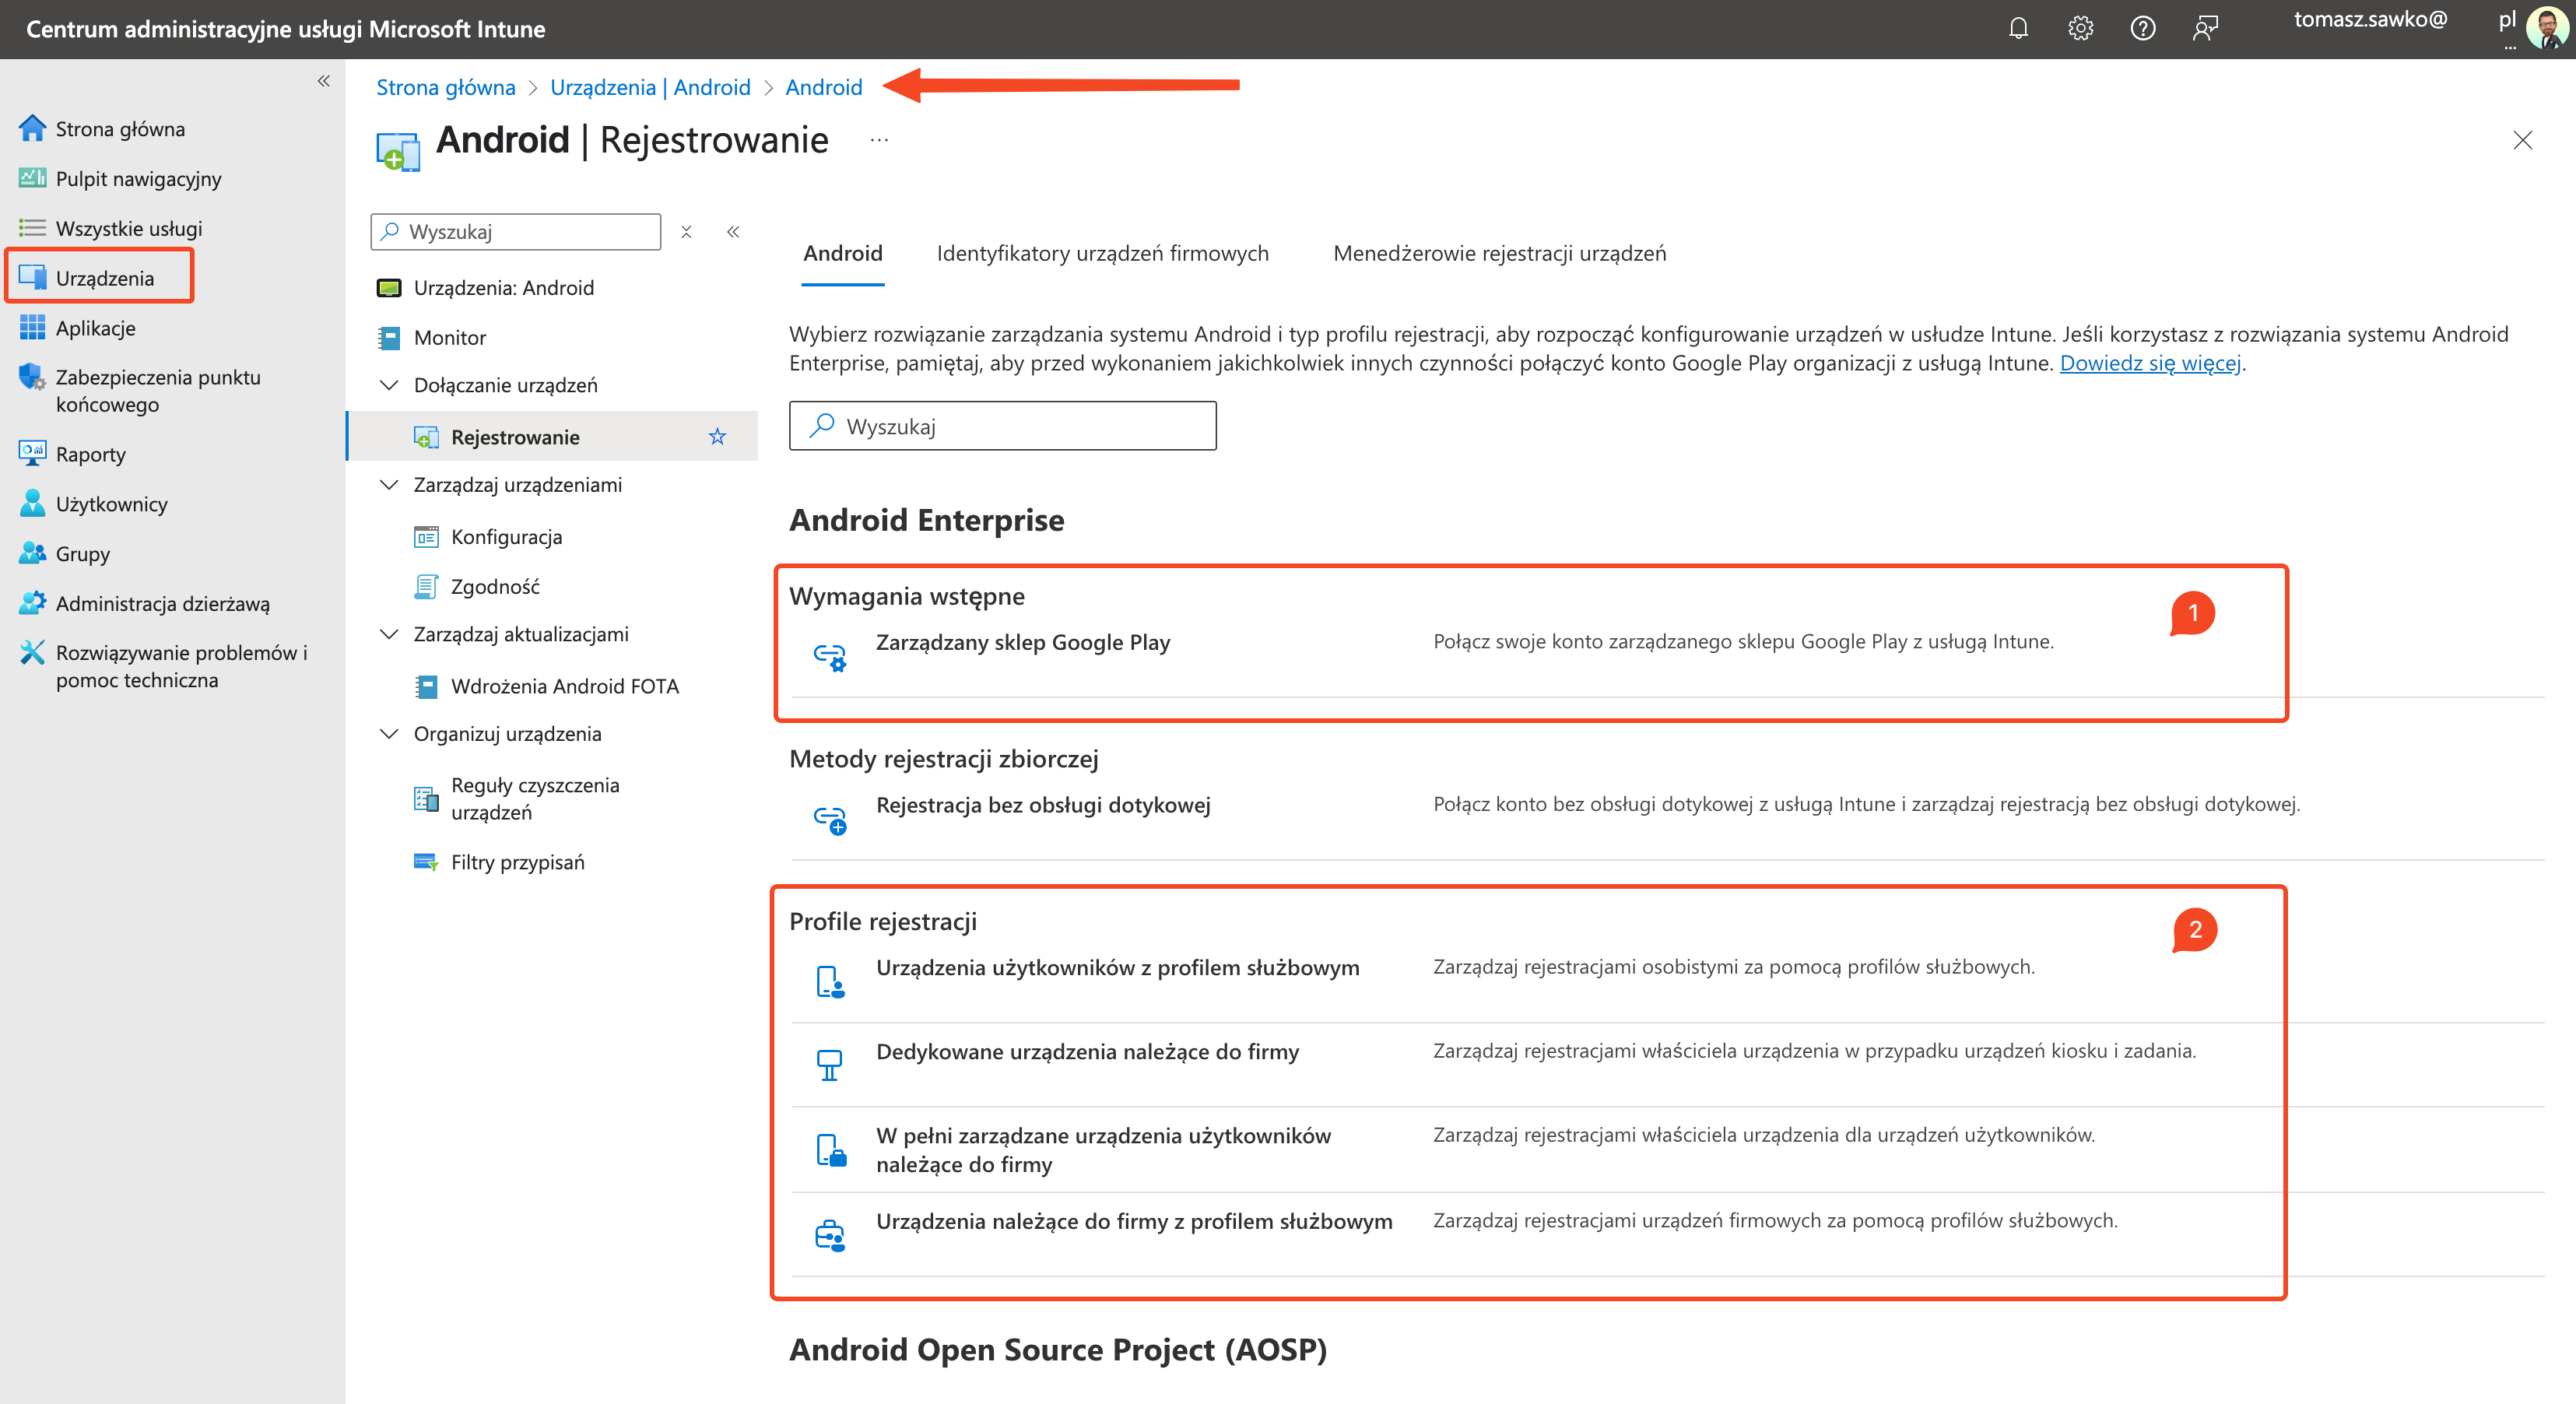Viewport: 2576px width, 1404px height.
Task: Open Wszystkie usługi in sidebar
Action: pos(128,228)
